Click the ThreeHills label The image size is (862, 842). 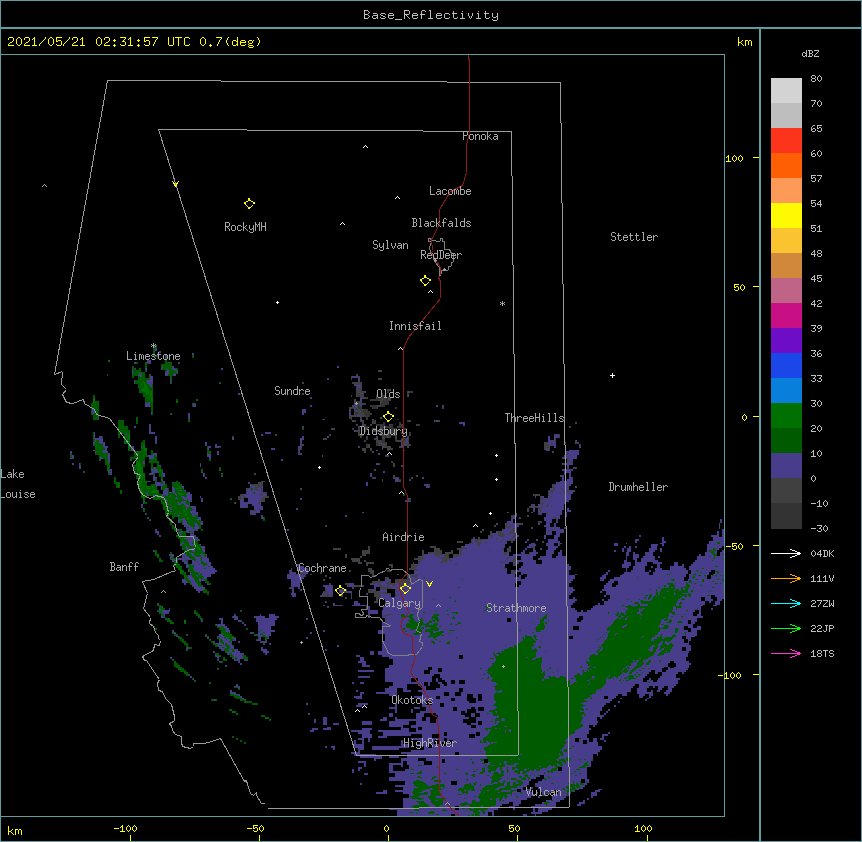point(534,418)
